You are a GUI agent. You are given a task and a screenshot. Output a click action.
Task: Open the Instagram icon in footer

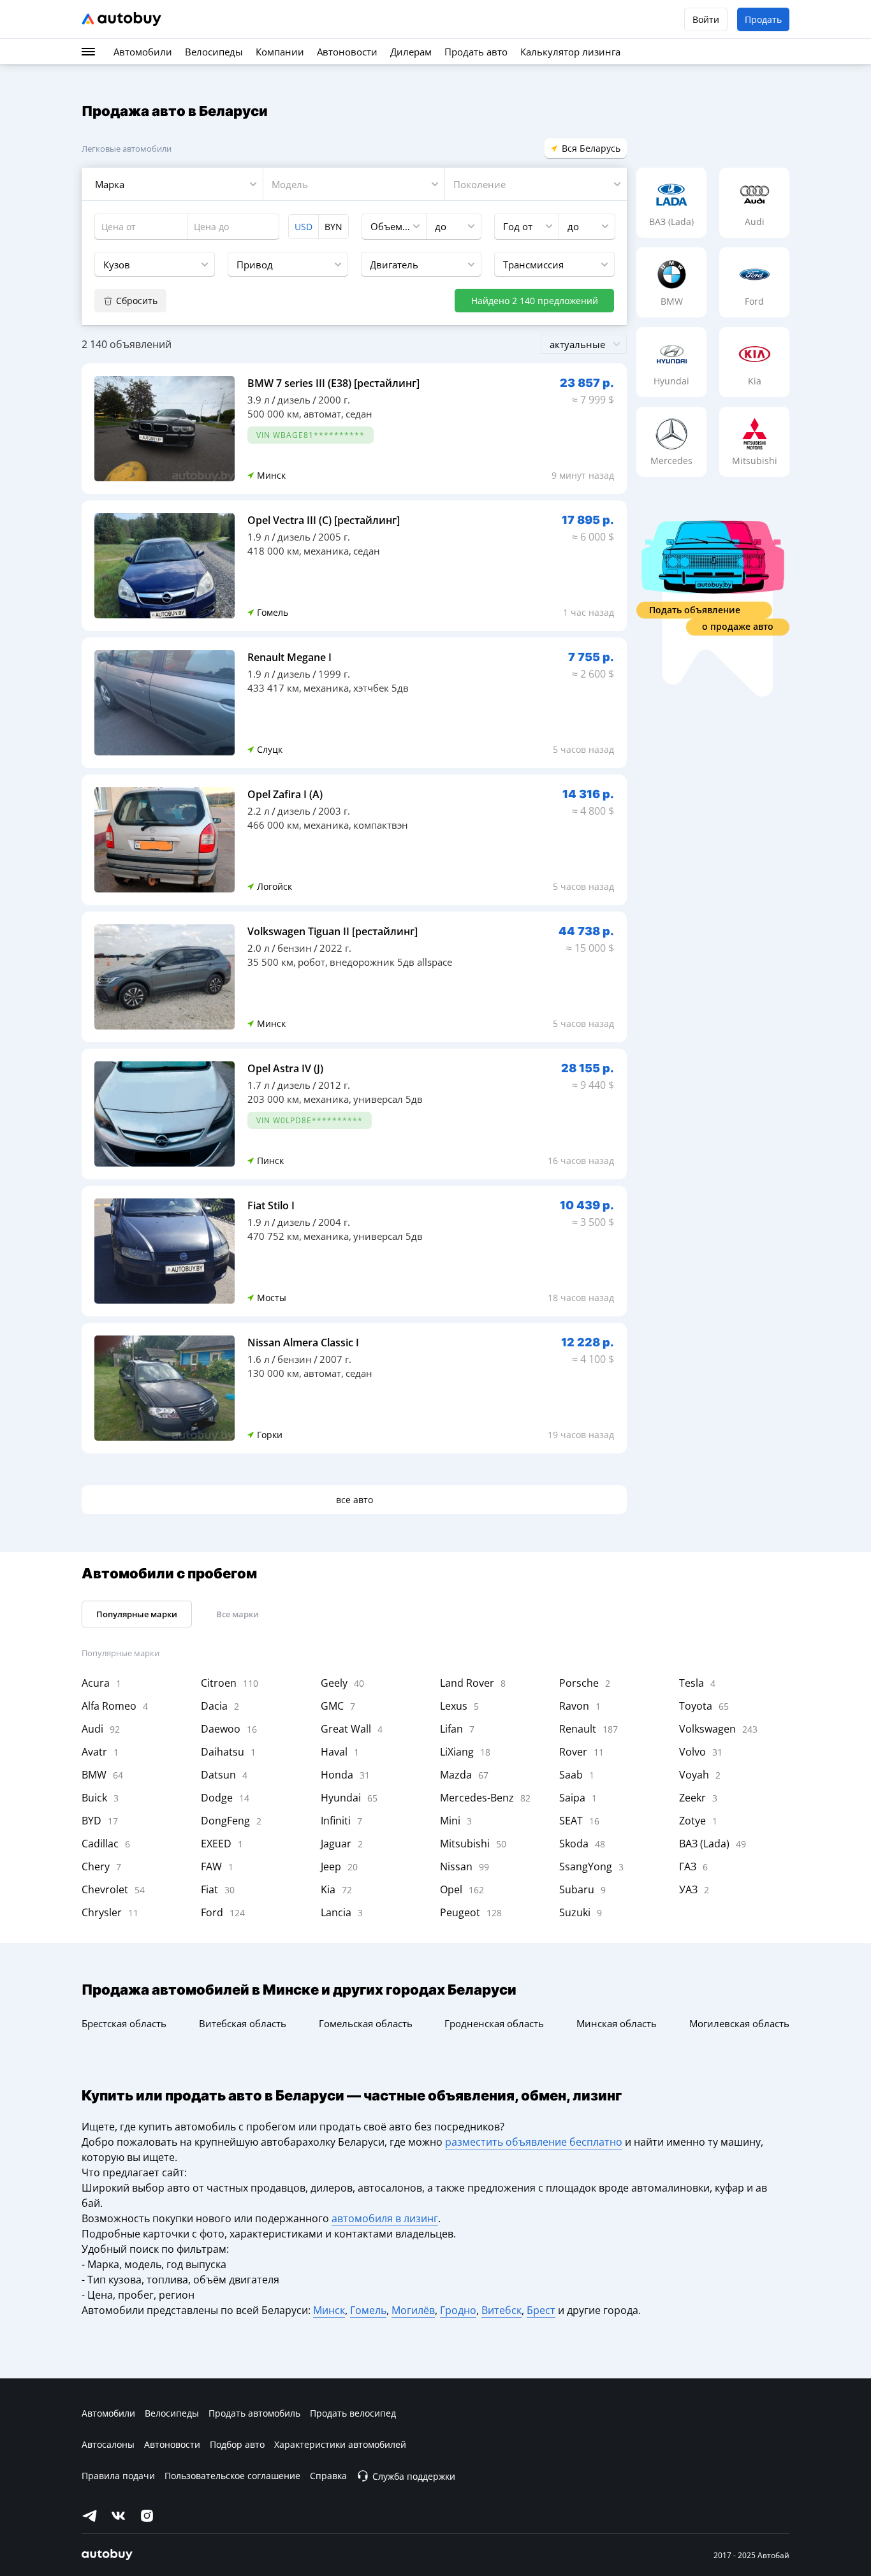147,2515
